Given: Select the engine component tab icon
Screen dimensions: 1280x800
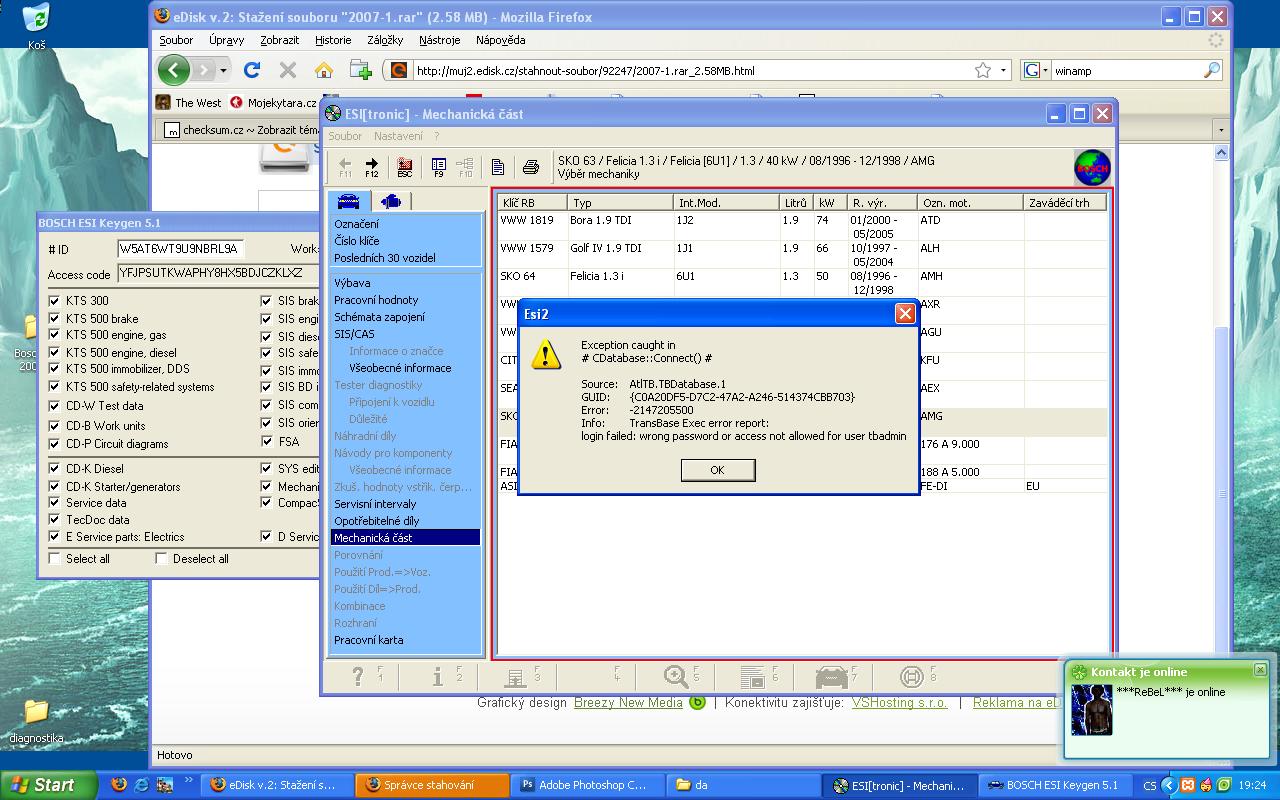Looking at the screenshot, I should 391,201.
